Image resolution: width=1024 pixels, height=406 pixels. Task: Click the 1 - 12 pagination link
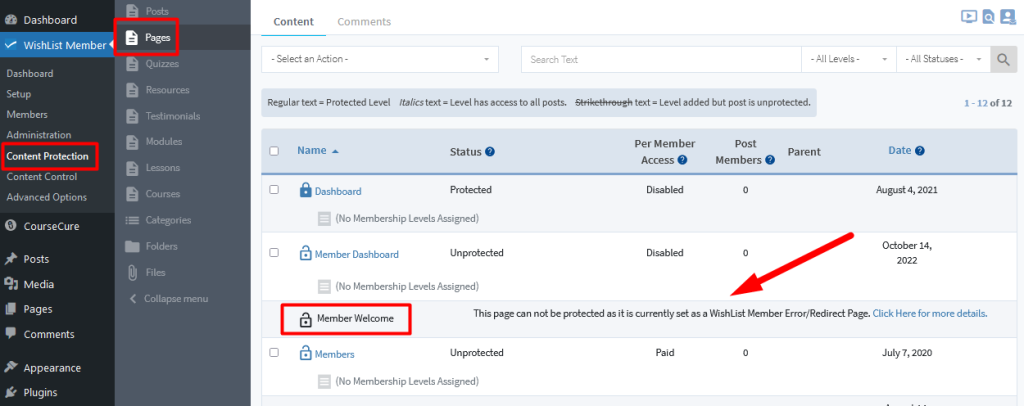tap(976, 103)
